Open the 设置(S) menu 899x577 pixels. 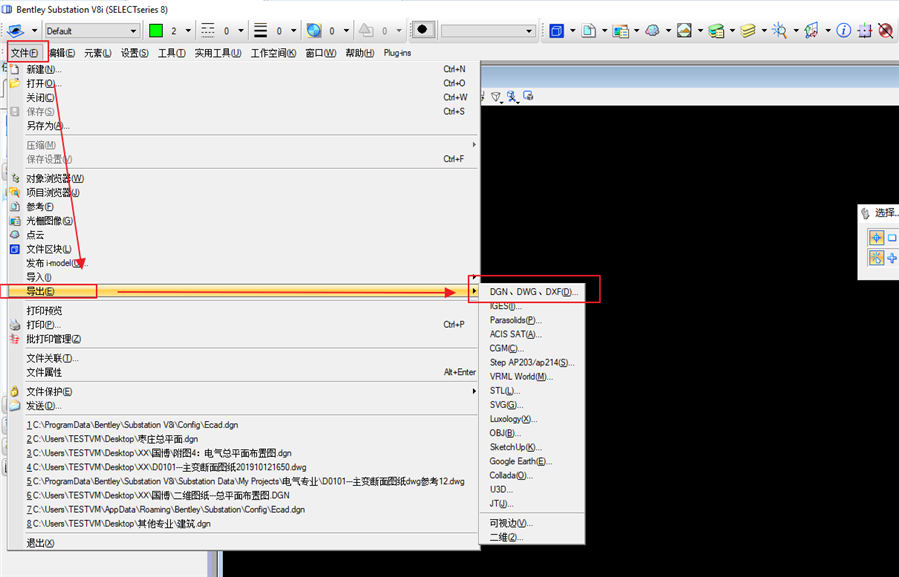tap(135, 53)
